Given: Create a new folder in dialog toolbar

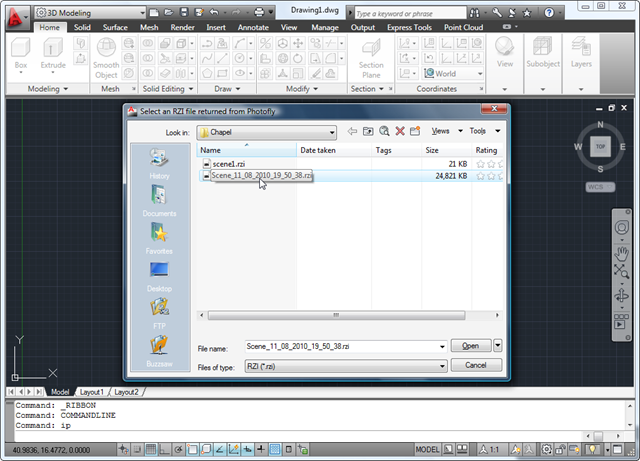Looking at the screenshot, I should [x=416, y=131].
